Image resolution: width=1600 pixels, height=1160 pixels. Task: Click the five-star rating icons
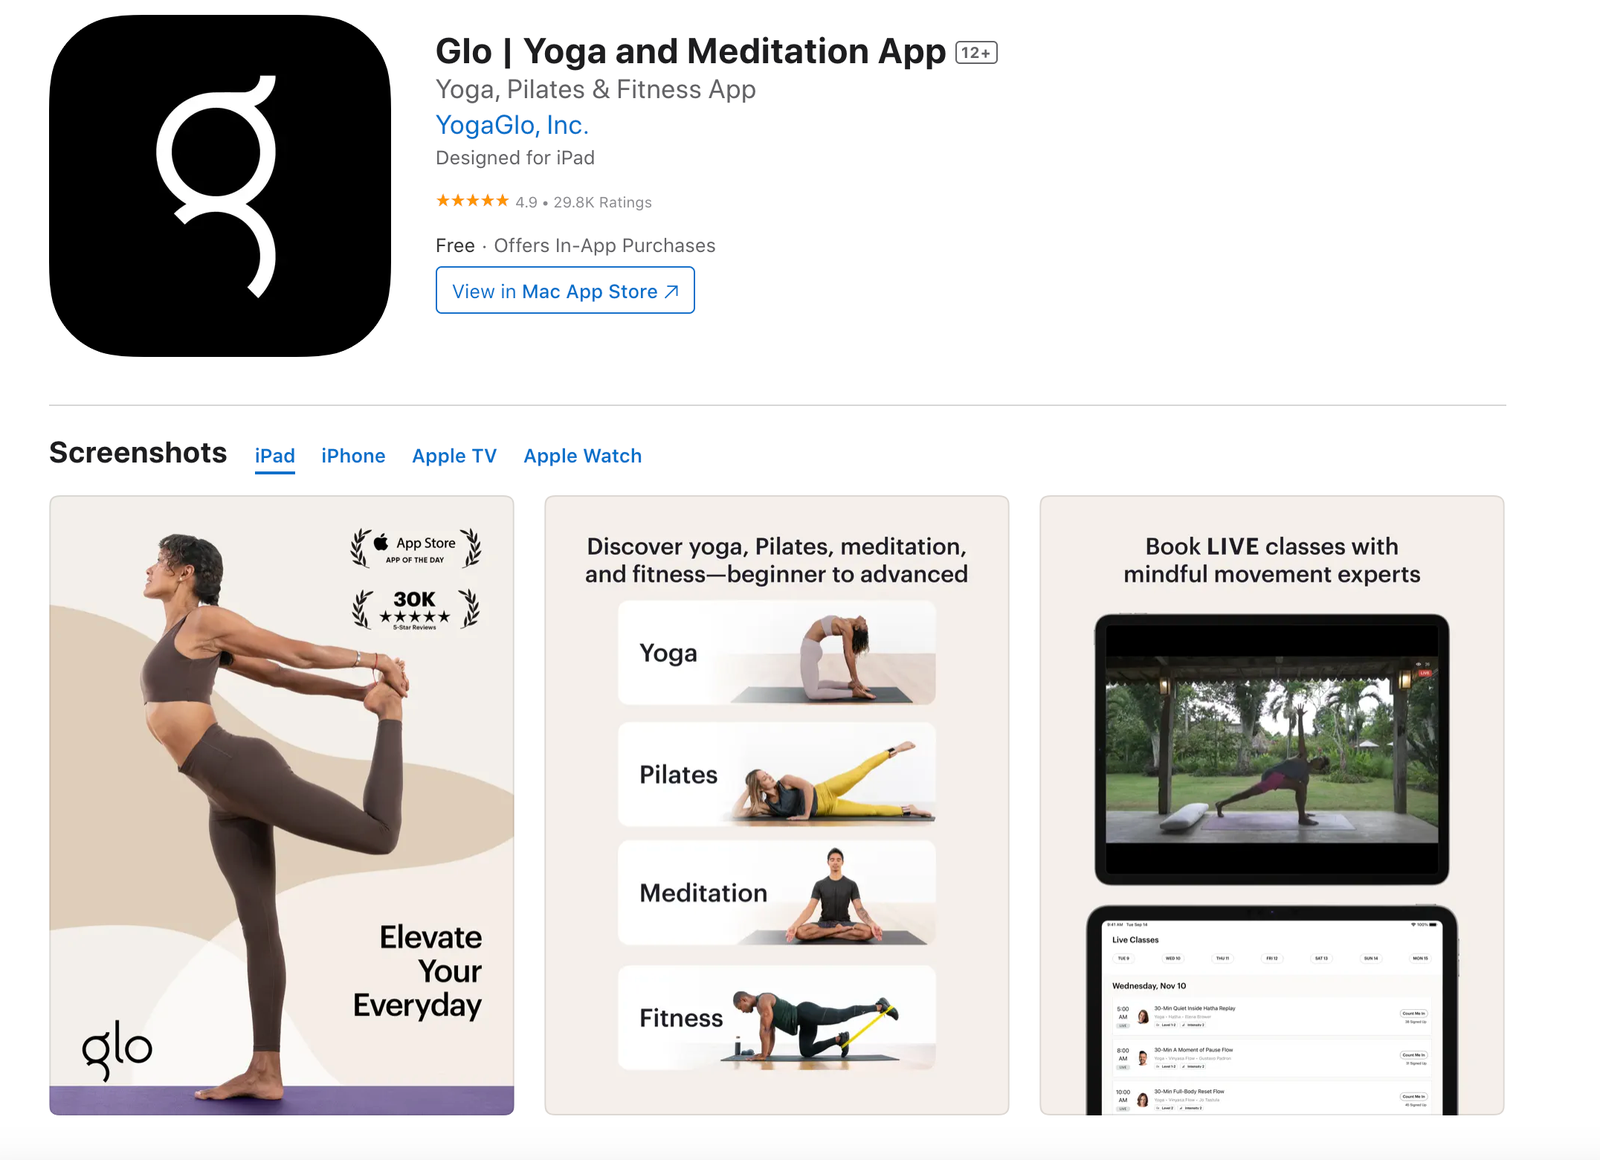point(472,201)
